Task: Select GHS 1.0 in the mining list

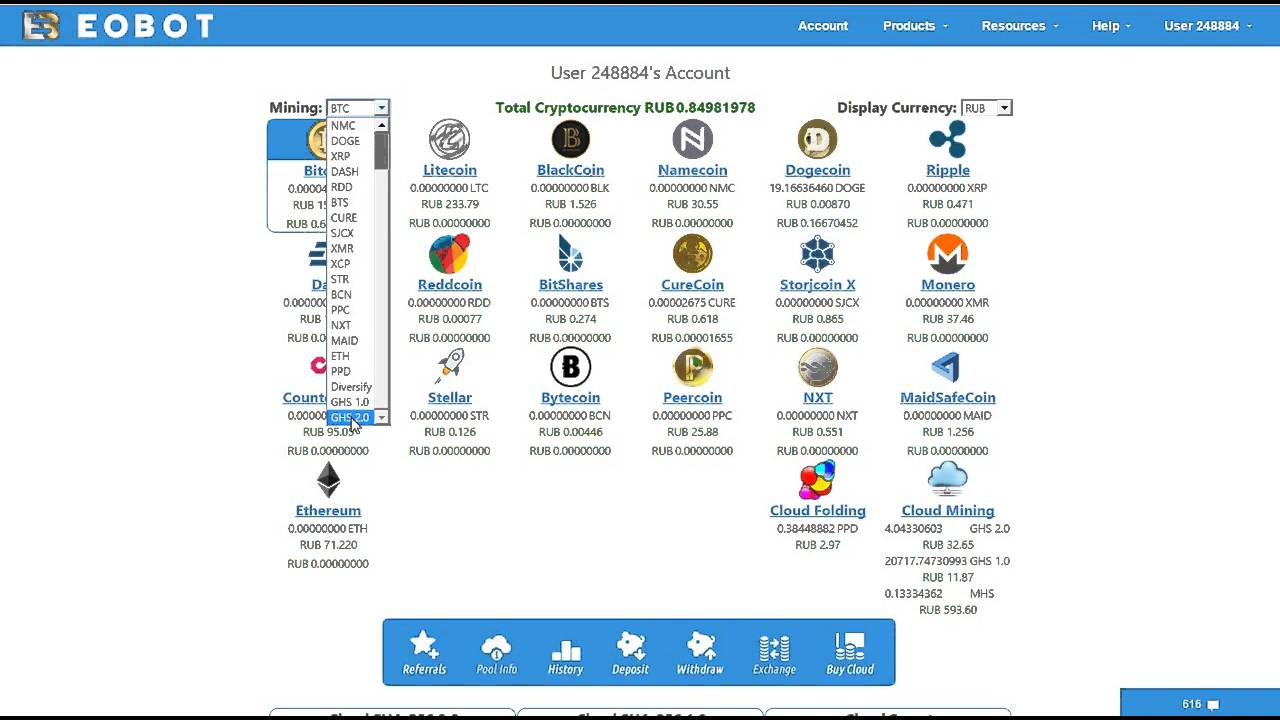Action: tap(351, 402)
